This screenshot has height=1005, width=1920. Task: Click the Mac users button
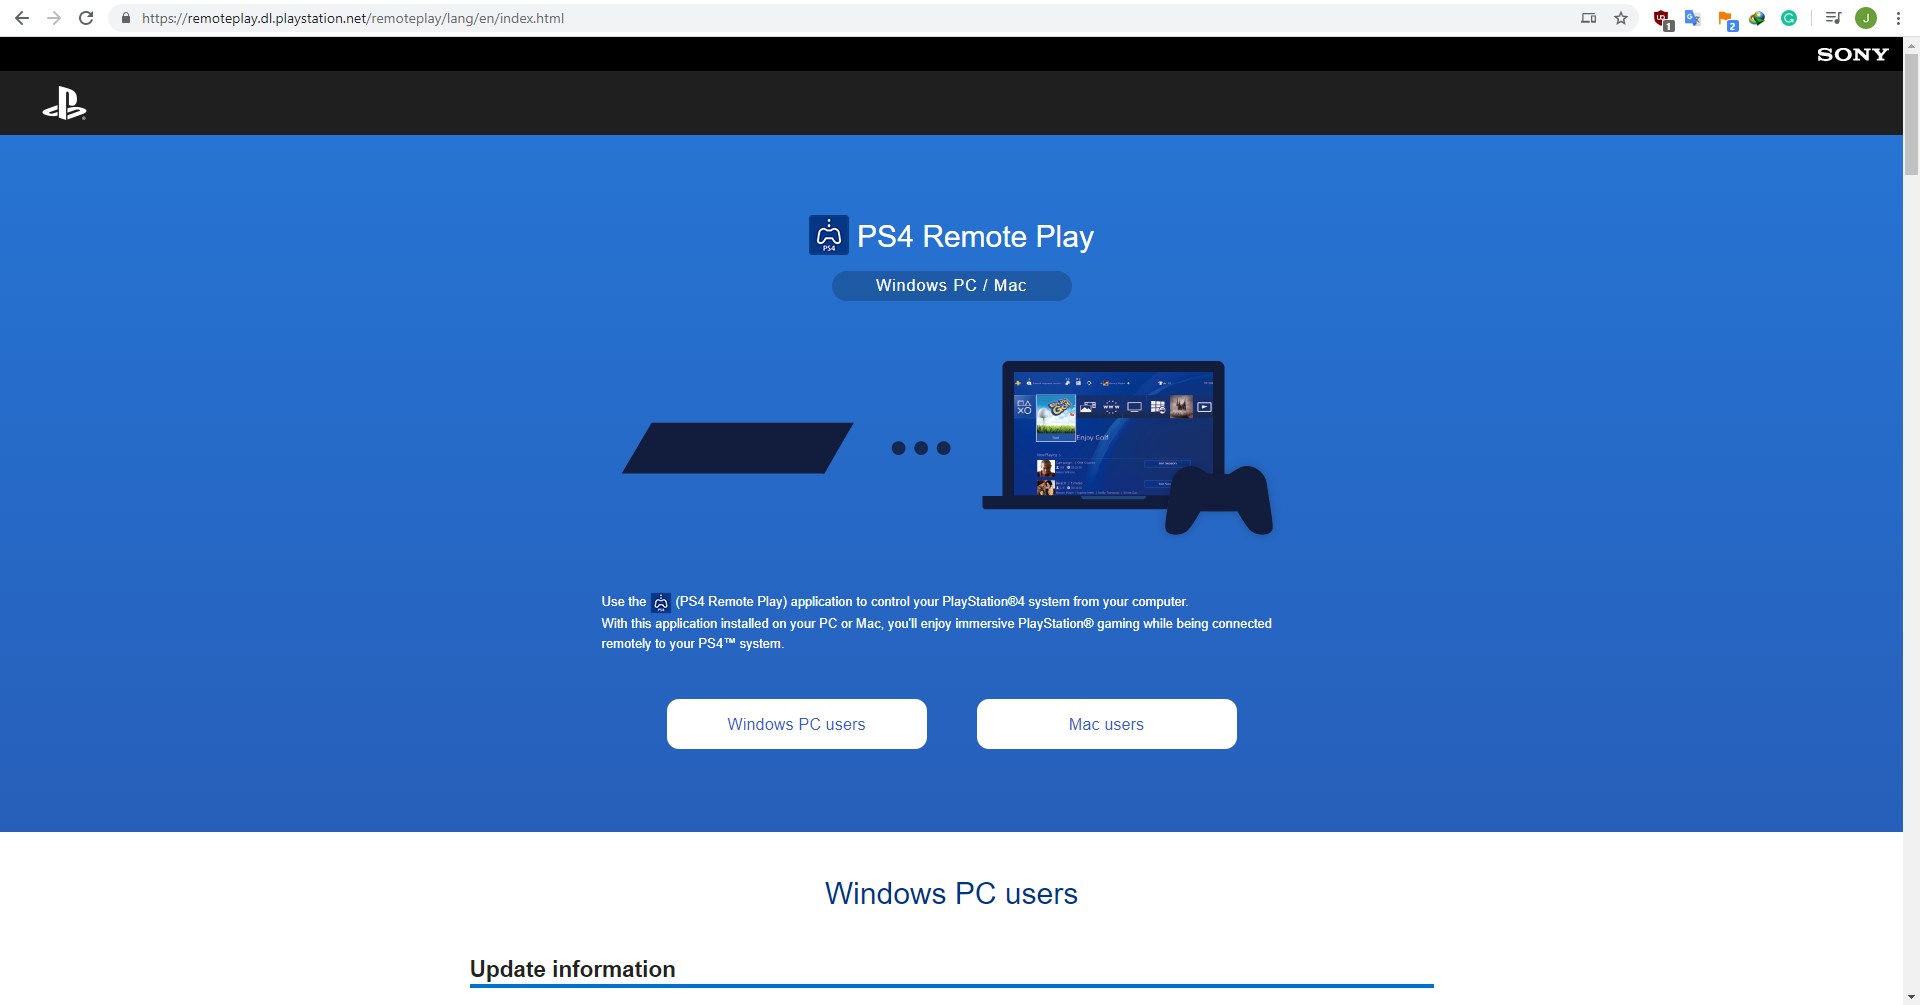[x=1106, y=723]
